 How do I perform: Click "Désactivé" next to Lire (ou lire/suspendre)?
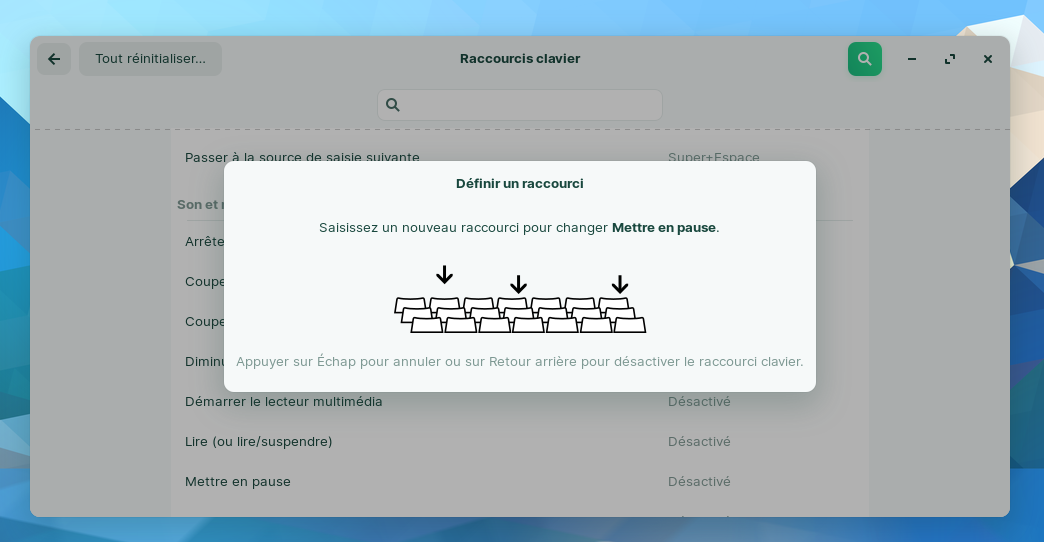point(699,442)
